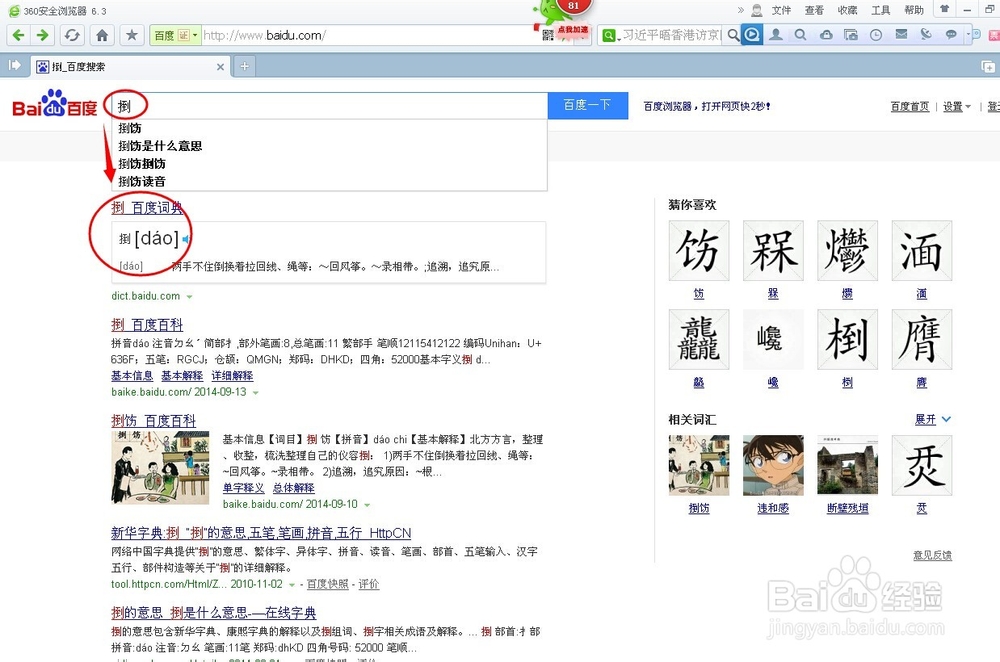
Task: Open dropdown arrow next to dict.baidu.com
Action: click(x=189, y=297)
